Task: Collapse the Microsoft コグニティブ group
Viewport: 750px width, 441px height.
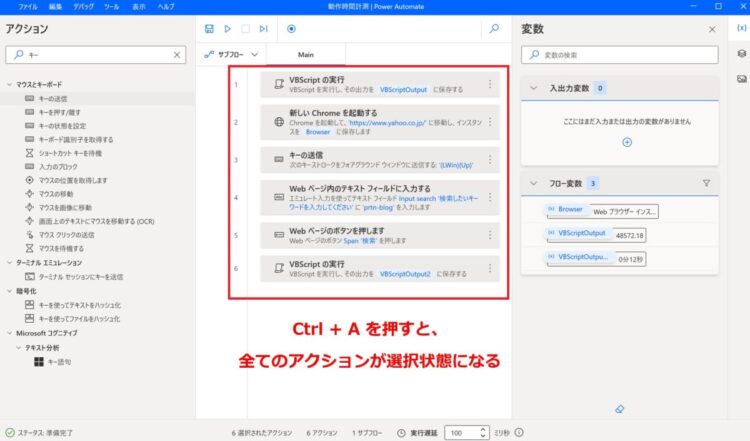Action: point(9,333)
